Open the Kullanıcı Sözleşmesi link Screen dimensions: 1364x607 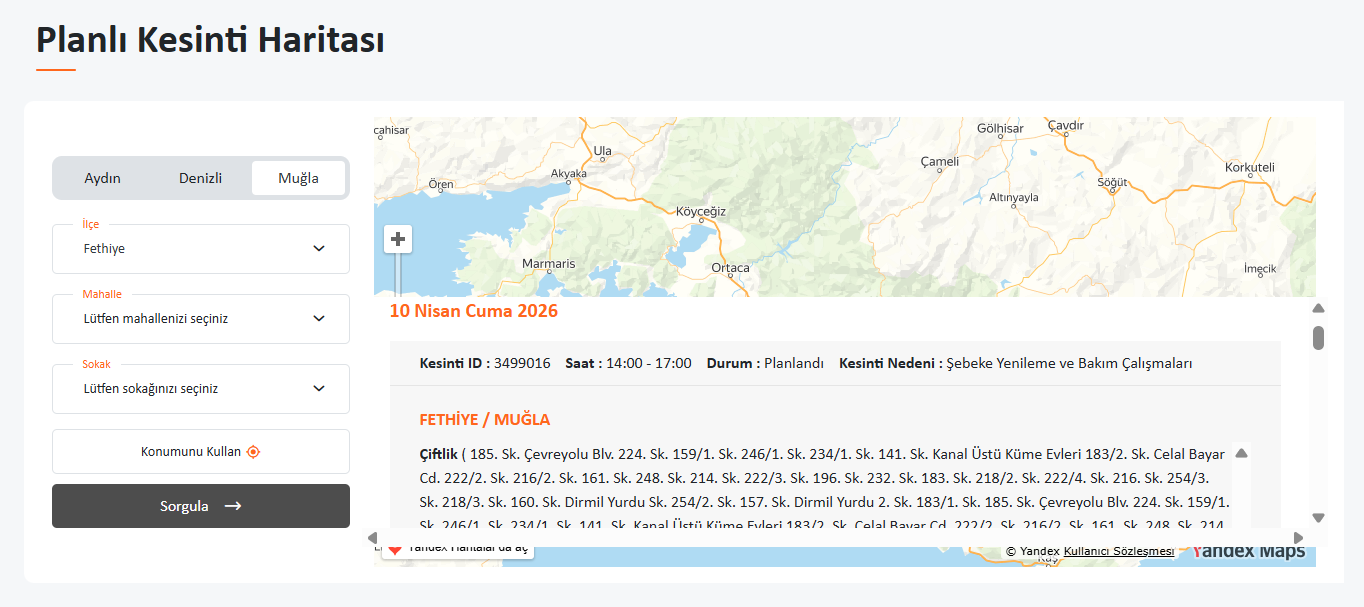click(1119, 551)
